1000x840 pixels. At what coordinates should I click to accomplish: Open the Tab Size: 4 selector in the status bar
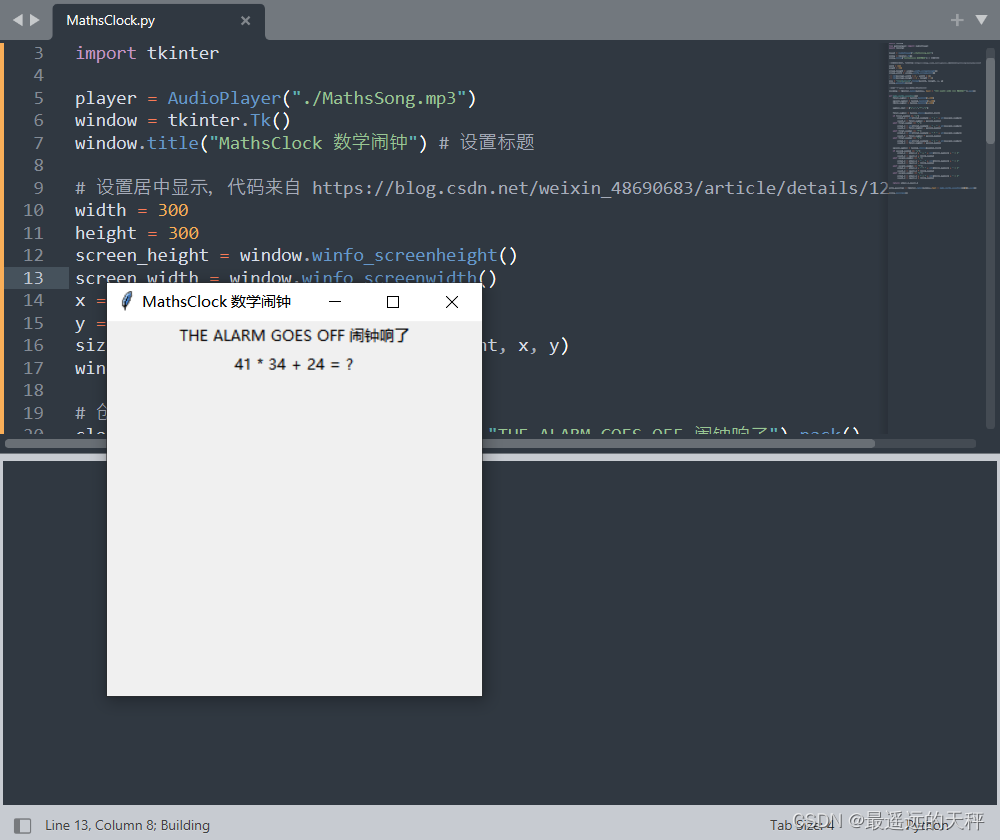point(801,825)
